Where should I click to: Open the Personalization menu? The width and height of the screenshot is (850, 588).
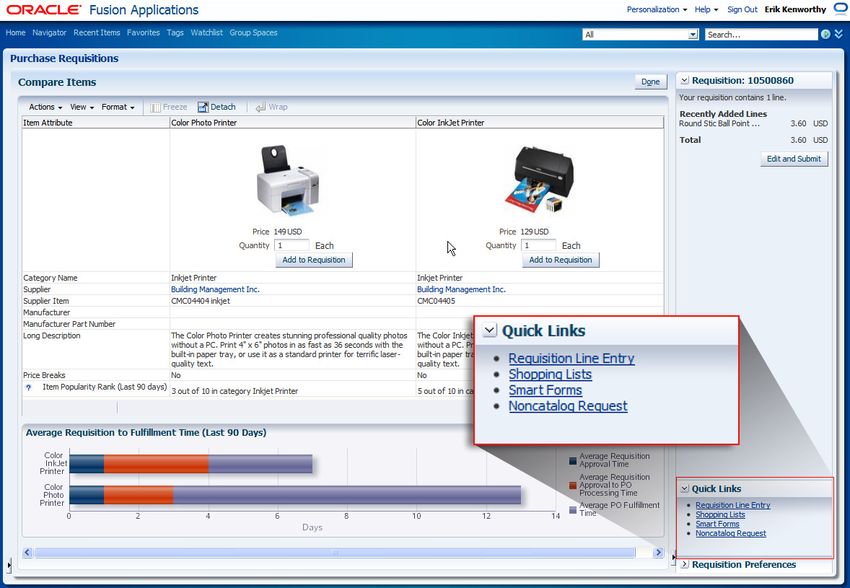[656, 10]
